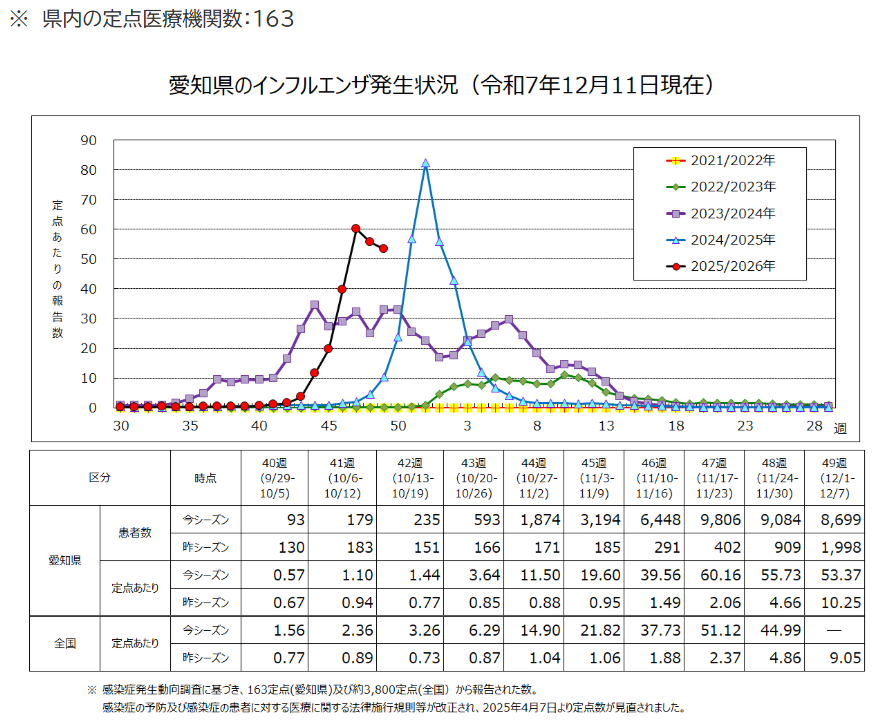Click the 49週 column header
Viewport: 883px width, 721px height.
coord(826,478)
